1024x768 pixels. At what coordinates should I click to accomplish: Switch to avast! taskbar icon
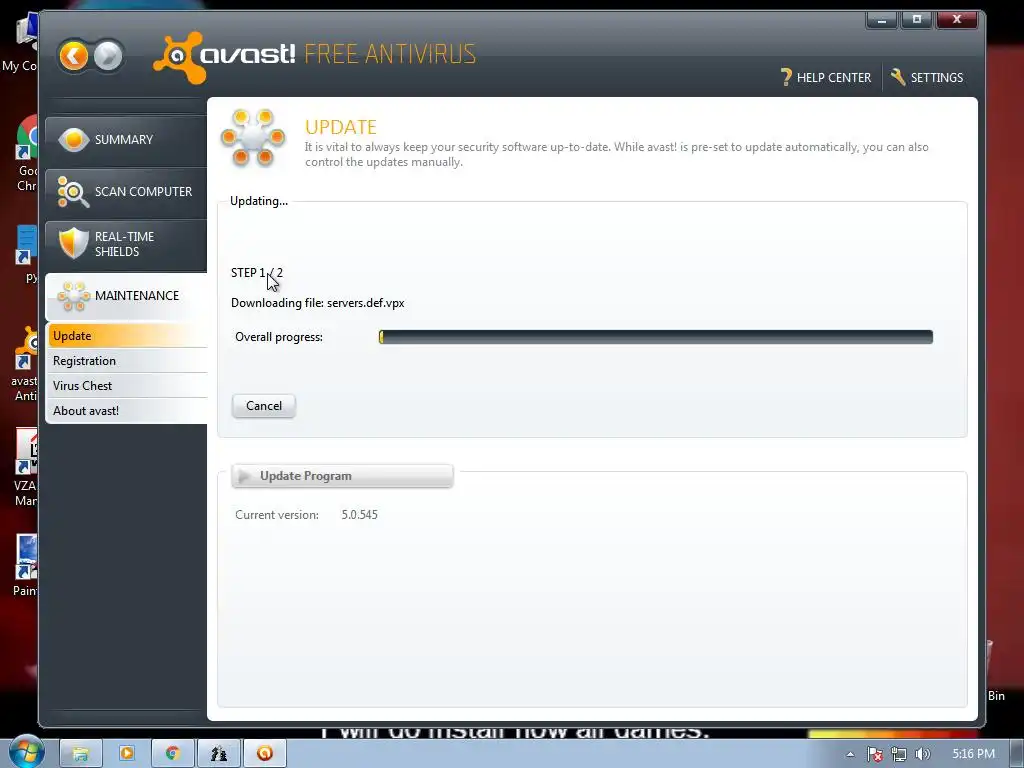click(265, 753)
